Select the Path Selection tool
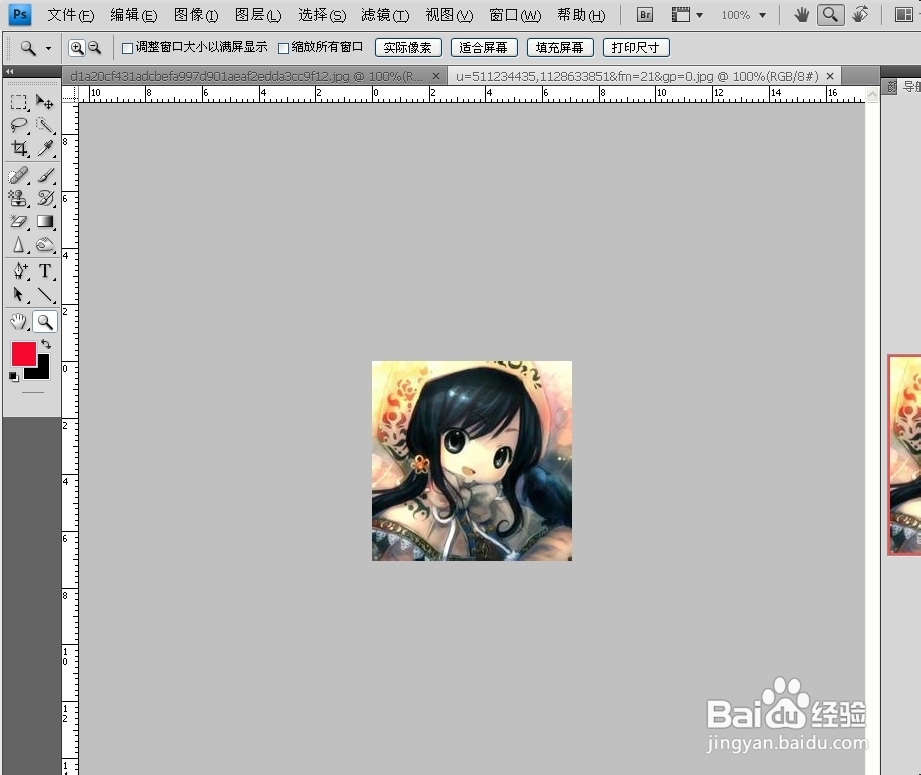This screenshot has width=921, height=775. [x=18, y=294]
